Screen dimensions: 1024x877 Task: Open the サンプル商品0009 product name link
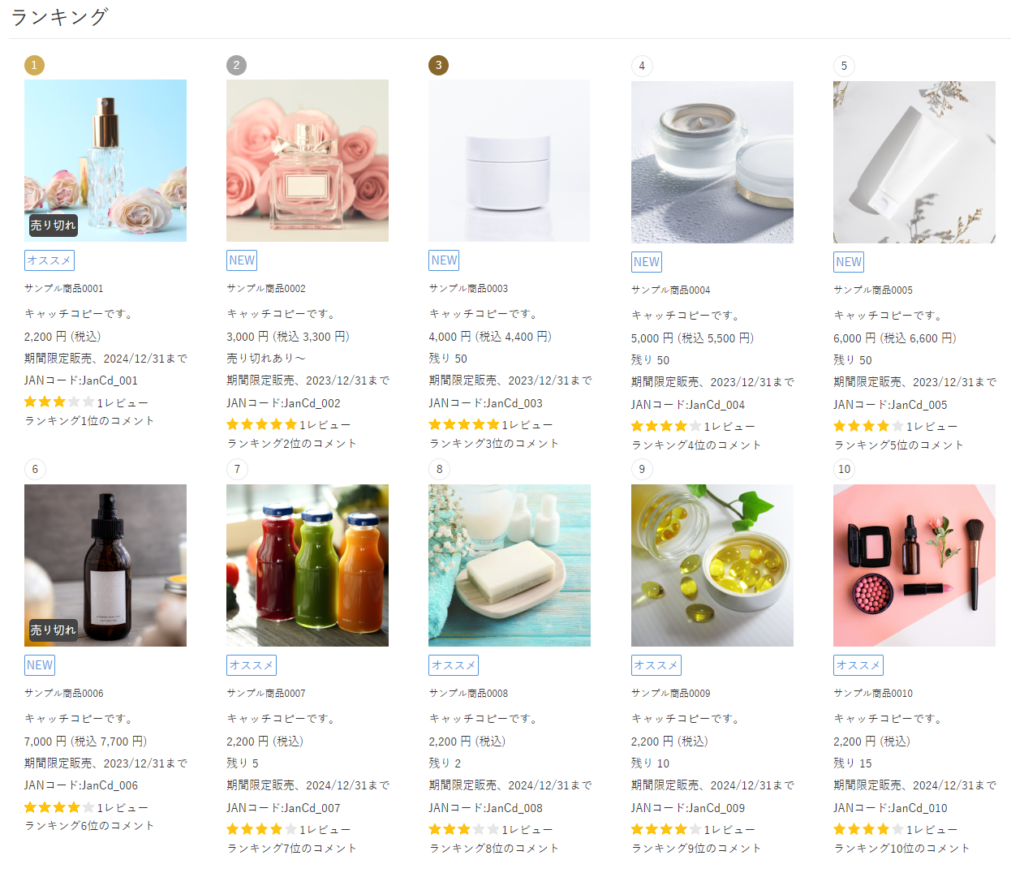(x=671, y=693)
